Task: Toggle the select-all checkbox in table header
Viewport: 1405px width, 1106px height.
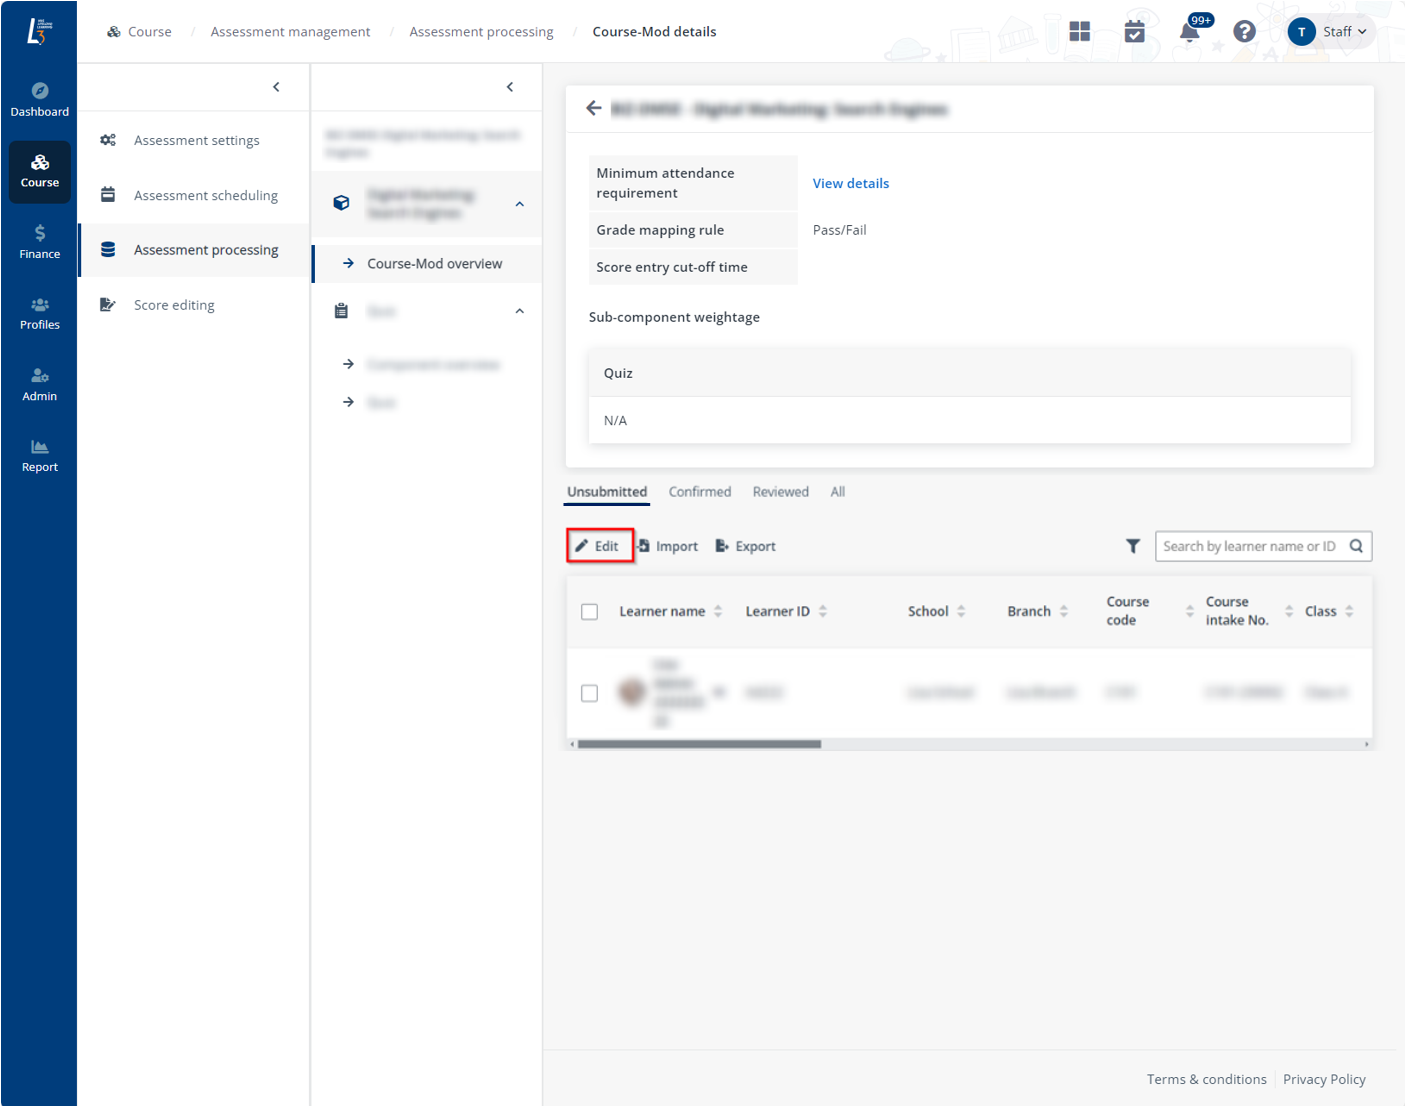Action: pyautogui.click(x=590, y=612)
